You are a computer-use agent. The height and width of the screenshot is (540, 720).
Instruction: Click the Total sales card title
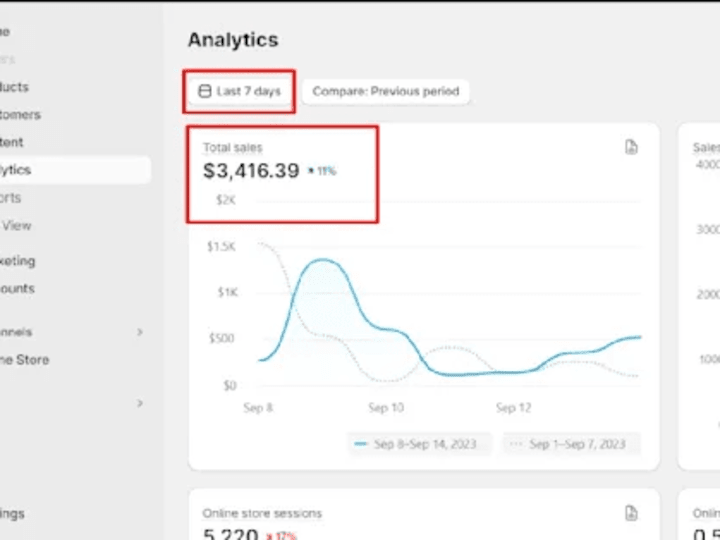coord(233,147)
